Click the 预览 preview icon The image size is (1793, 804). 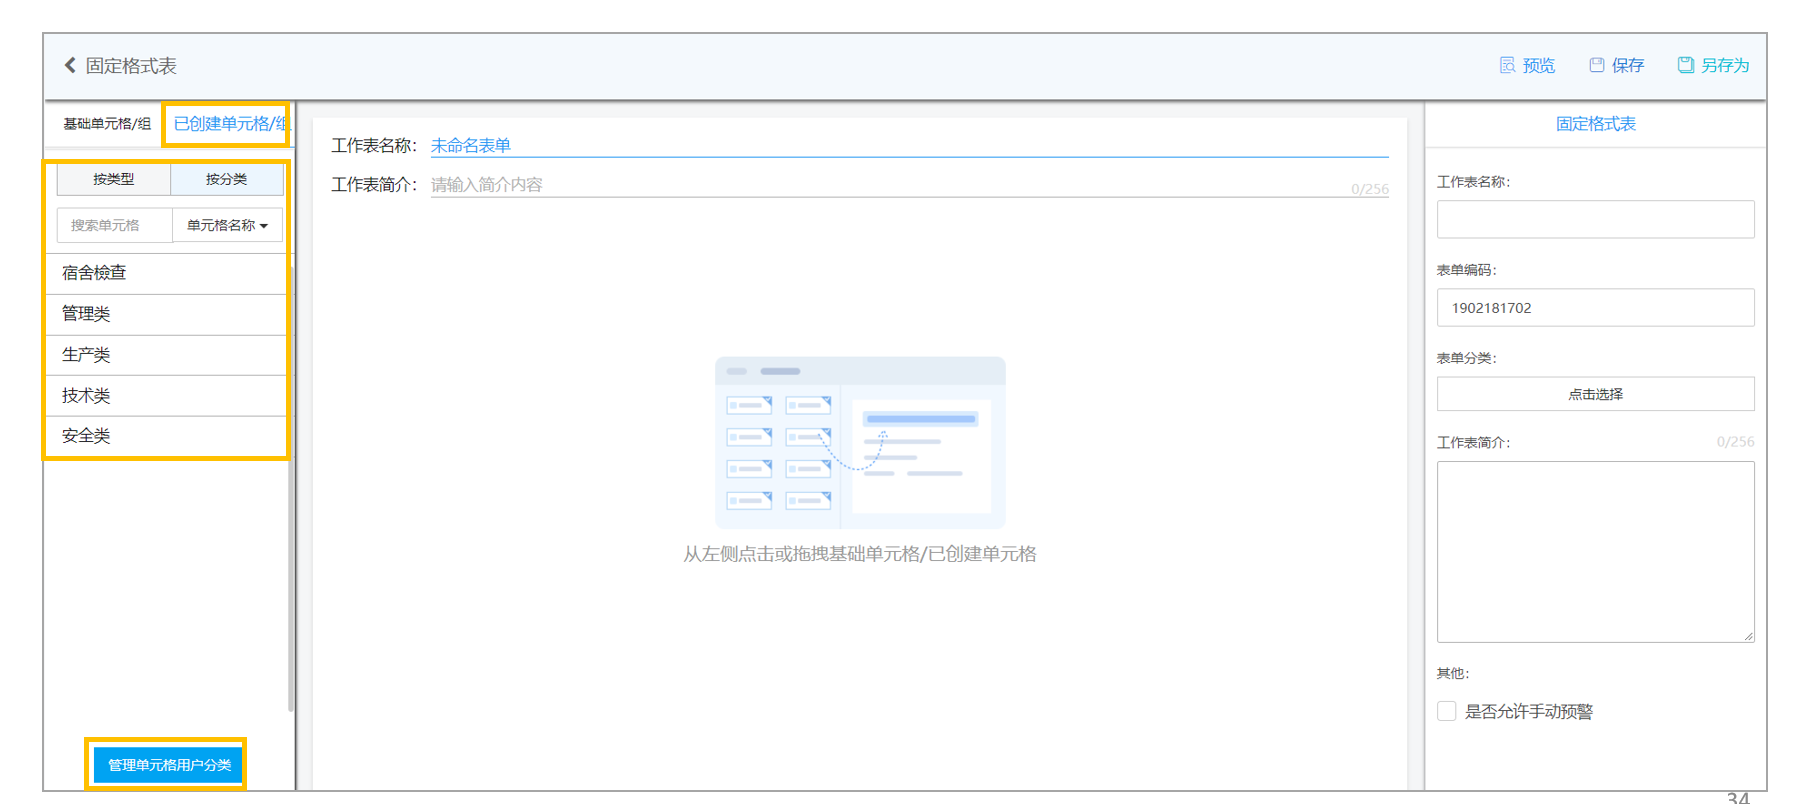pyautogui.click(x=1507, y=65)
